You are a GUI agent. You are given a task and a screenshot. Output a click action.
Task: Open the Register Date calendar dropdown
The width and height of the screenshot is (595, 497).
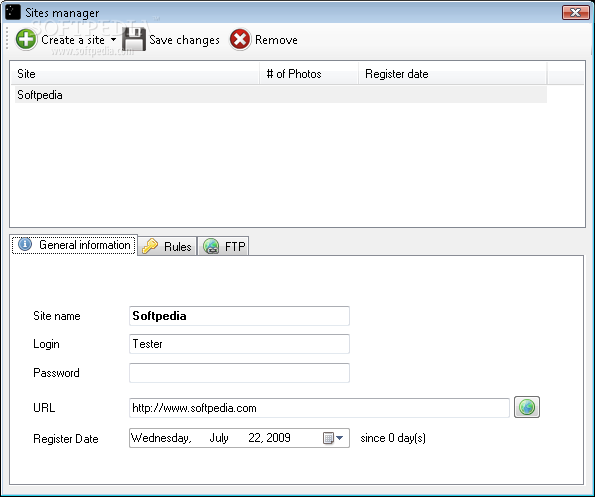tap(334, 438)
